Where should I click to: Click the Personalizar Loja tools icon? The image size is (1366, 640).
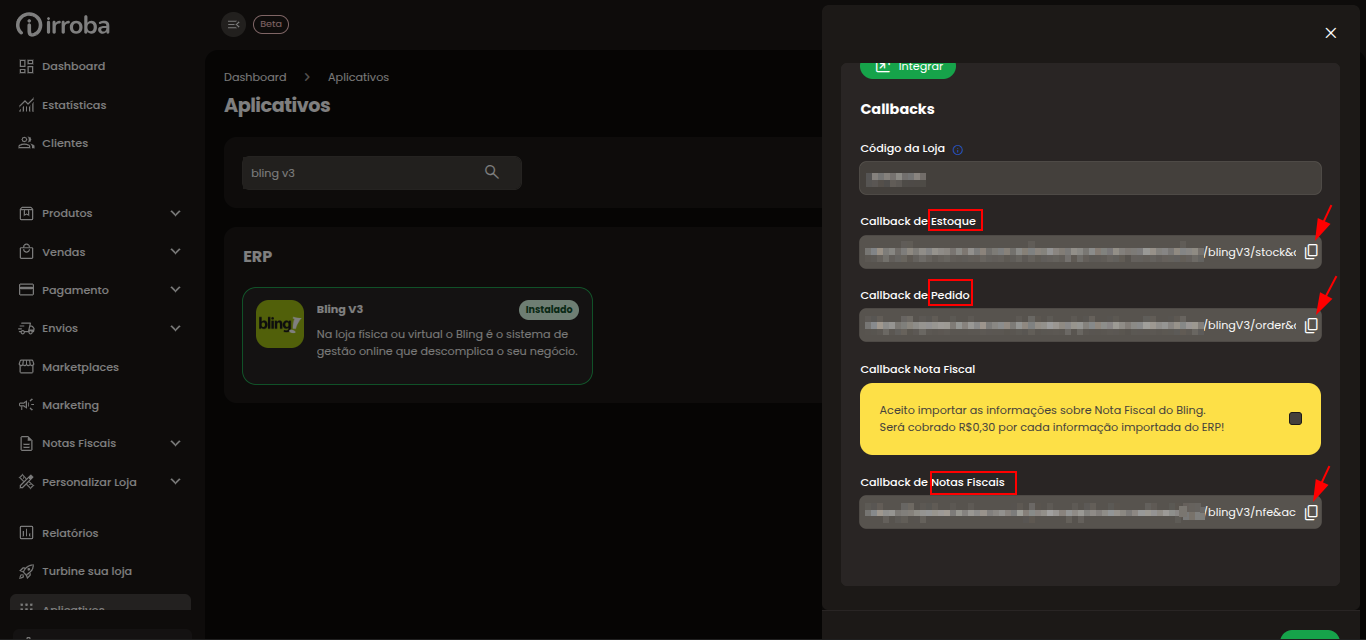pyautogui.click(x=27, y=482)
